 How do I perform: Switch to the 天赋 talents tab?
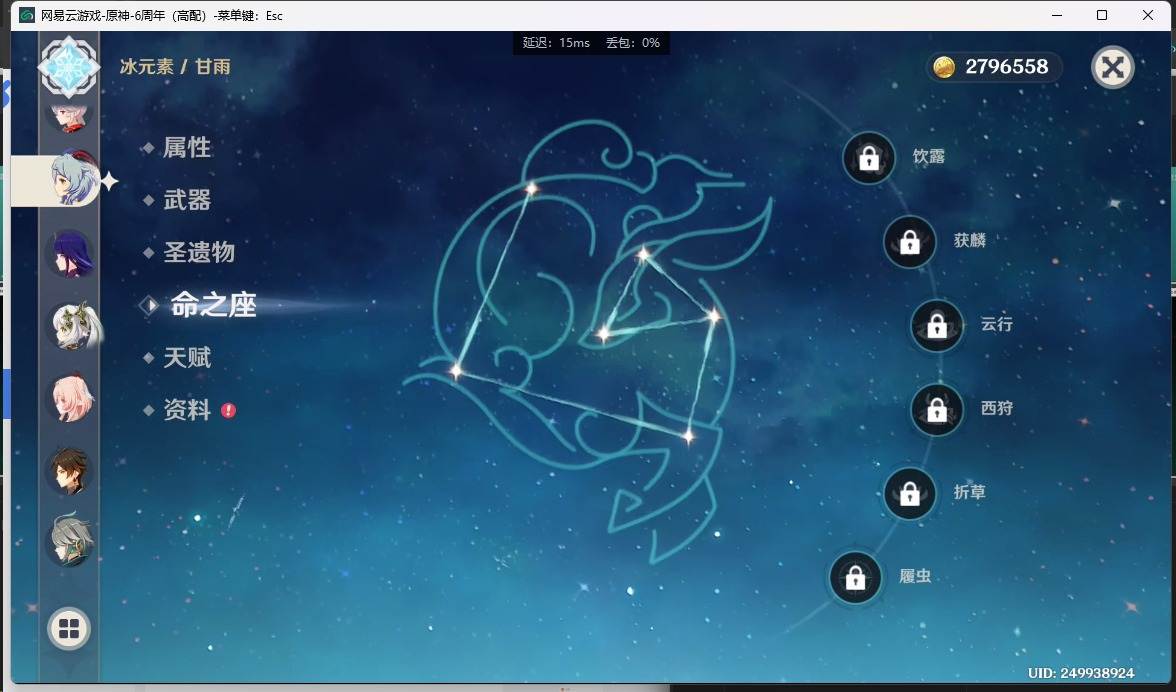pyautogui.click(x=187, y=358)
